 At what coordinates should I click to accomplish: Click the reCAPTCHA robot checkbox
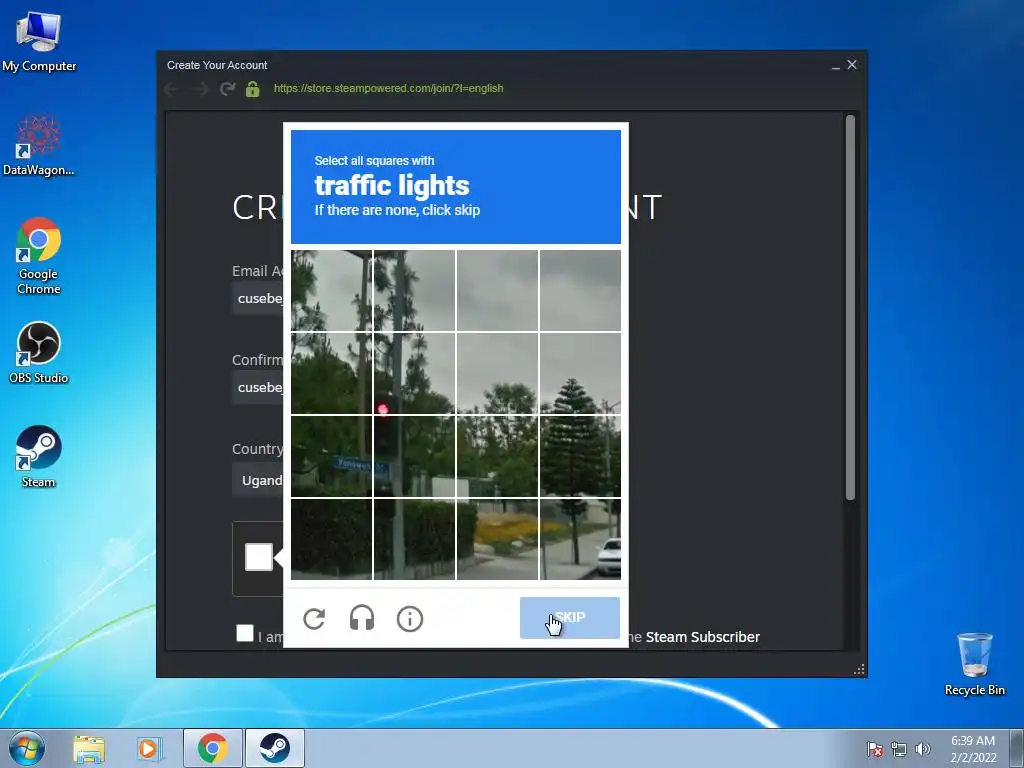coord(259,557)
